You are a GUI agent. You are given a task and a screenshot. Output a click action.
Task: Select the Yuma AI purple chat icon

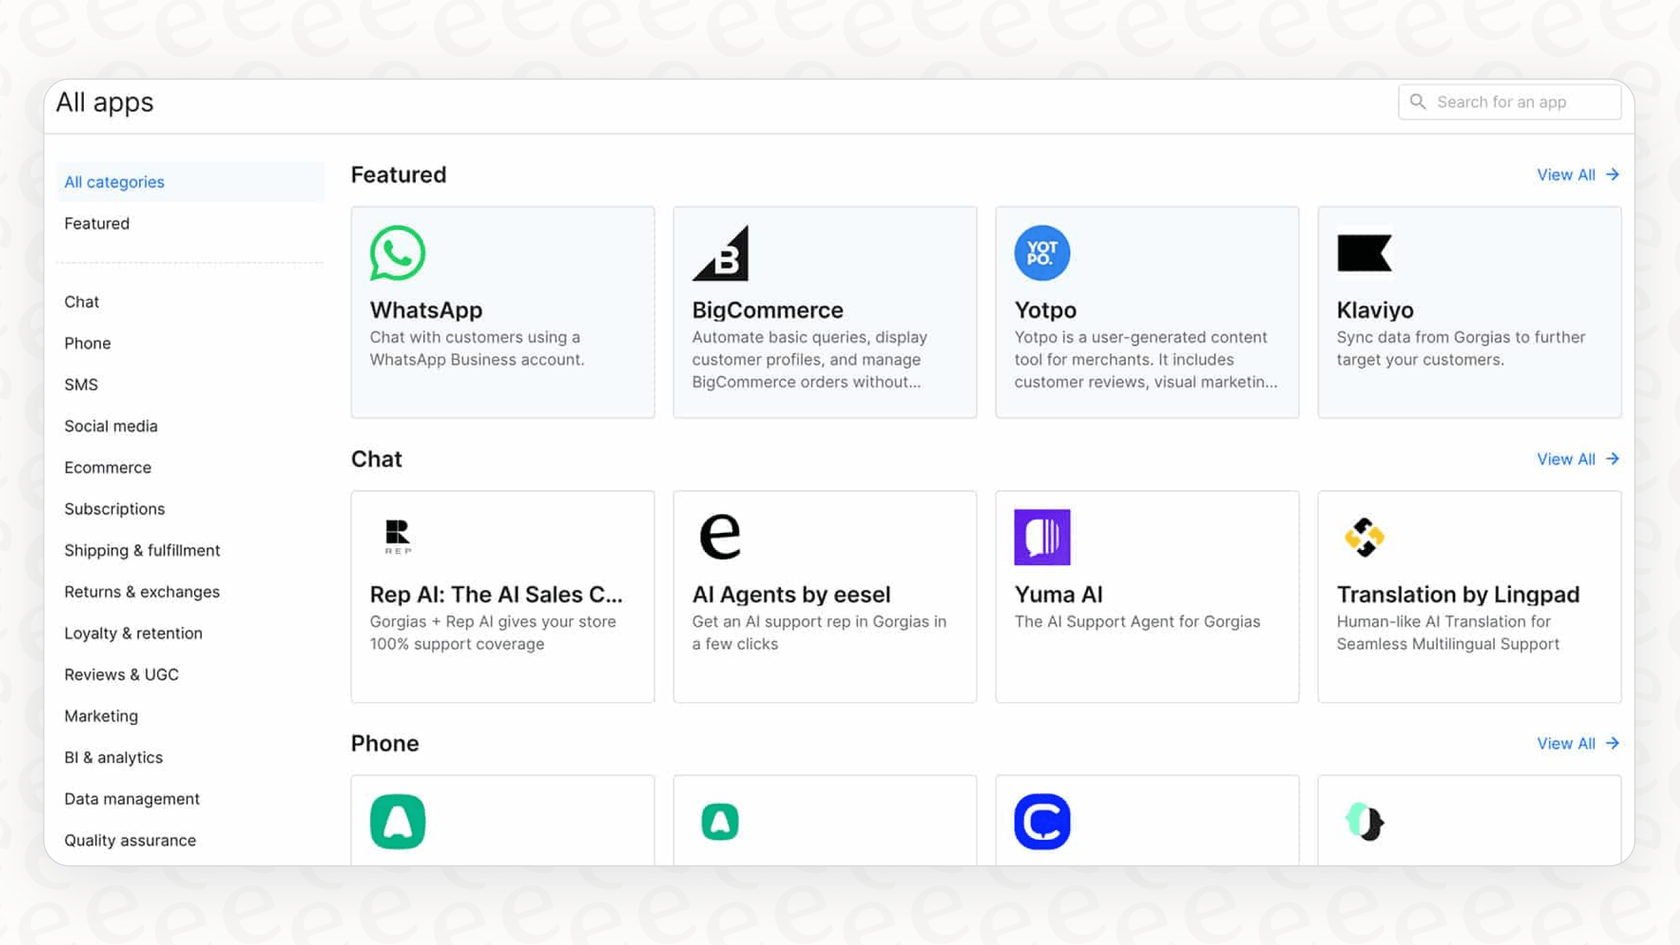1042,537
